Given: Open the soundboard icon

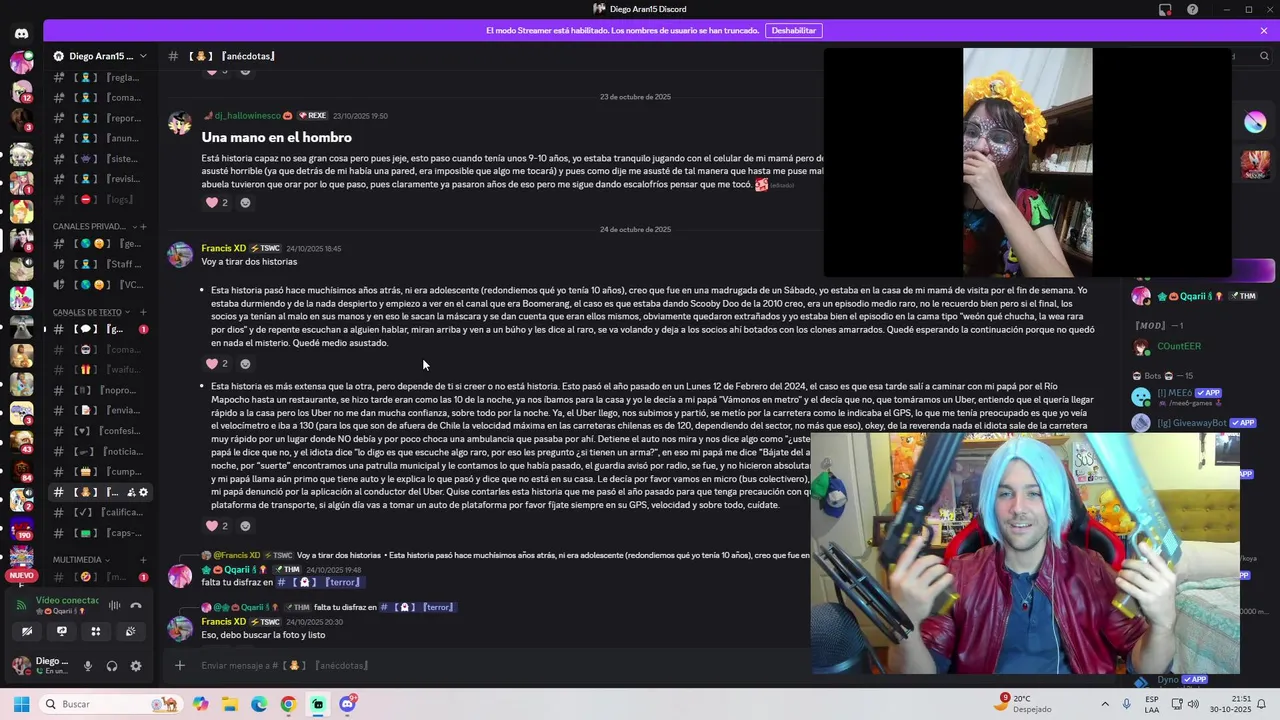Looking at the screenshot, I should pos(130,631).
